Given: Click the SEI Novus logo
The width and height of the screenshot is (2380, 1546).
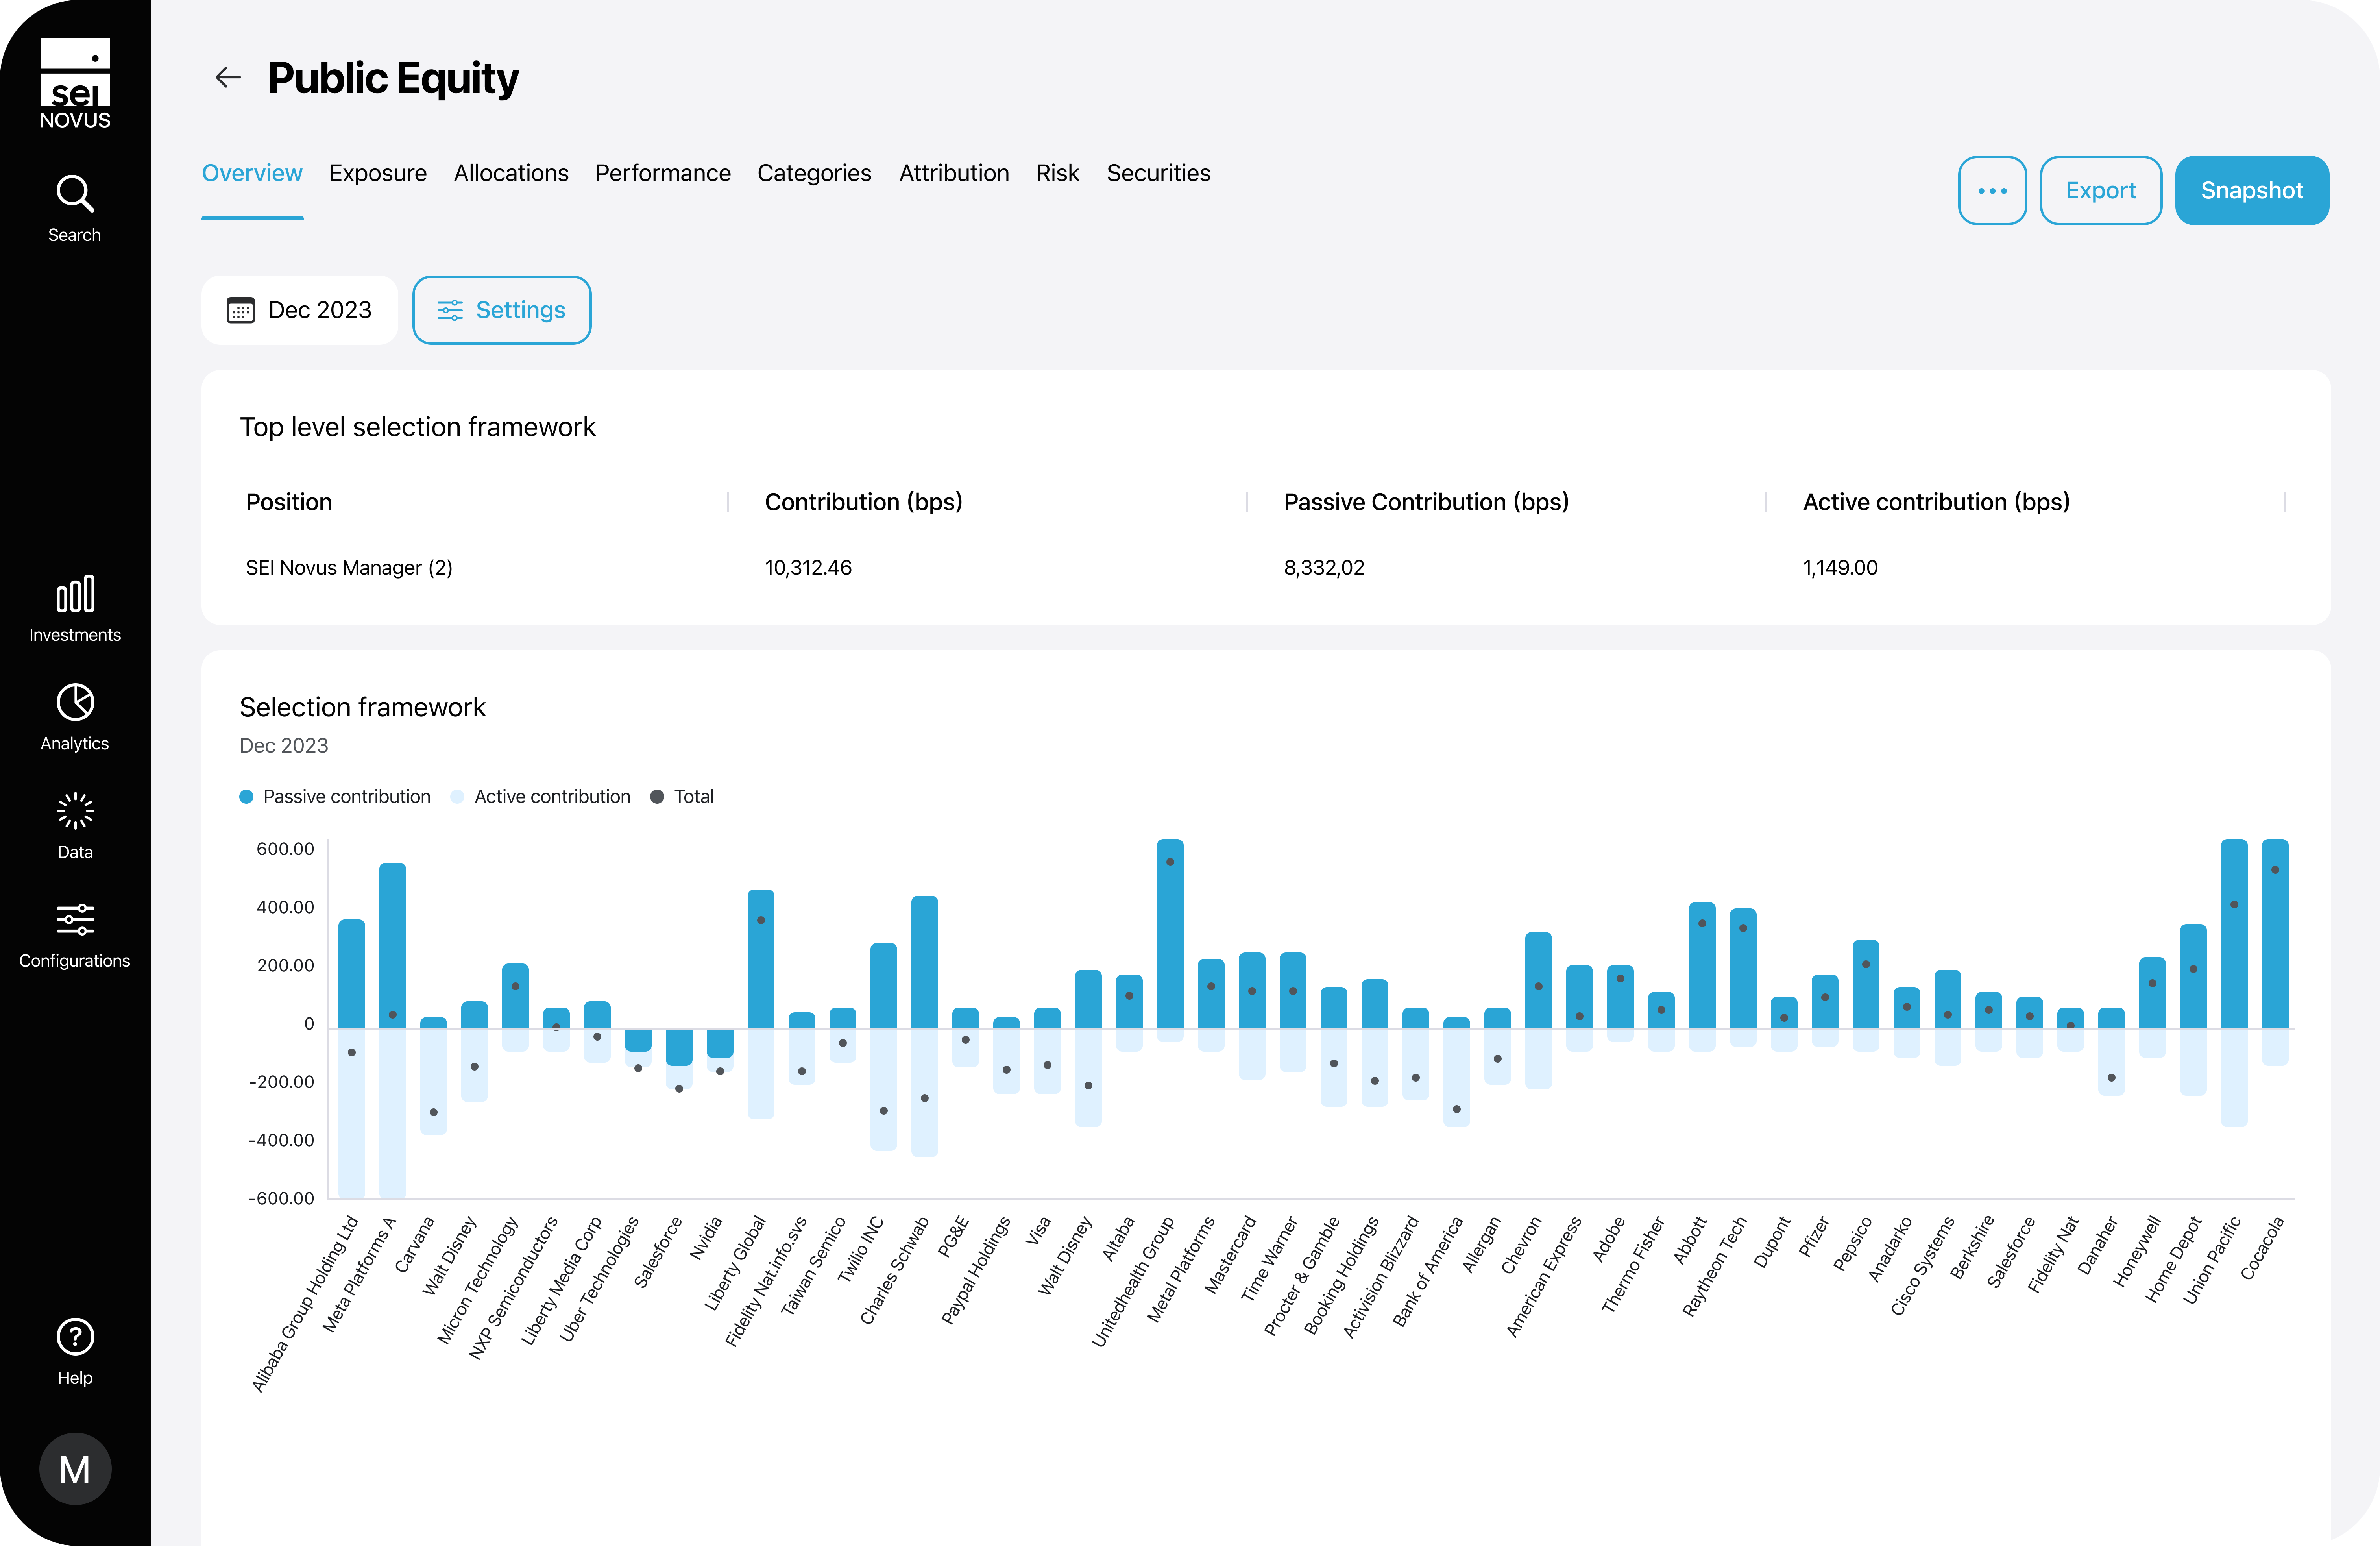Looking at the screenshot, I should click(75, 84).
